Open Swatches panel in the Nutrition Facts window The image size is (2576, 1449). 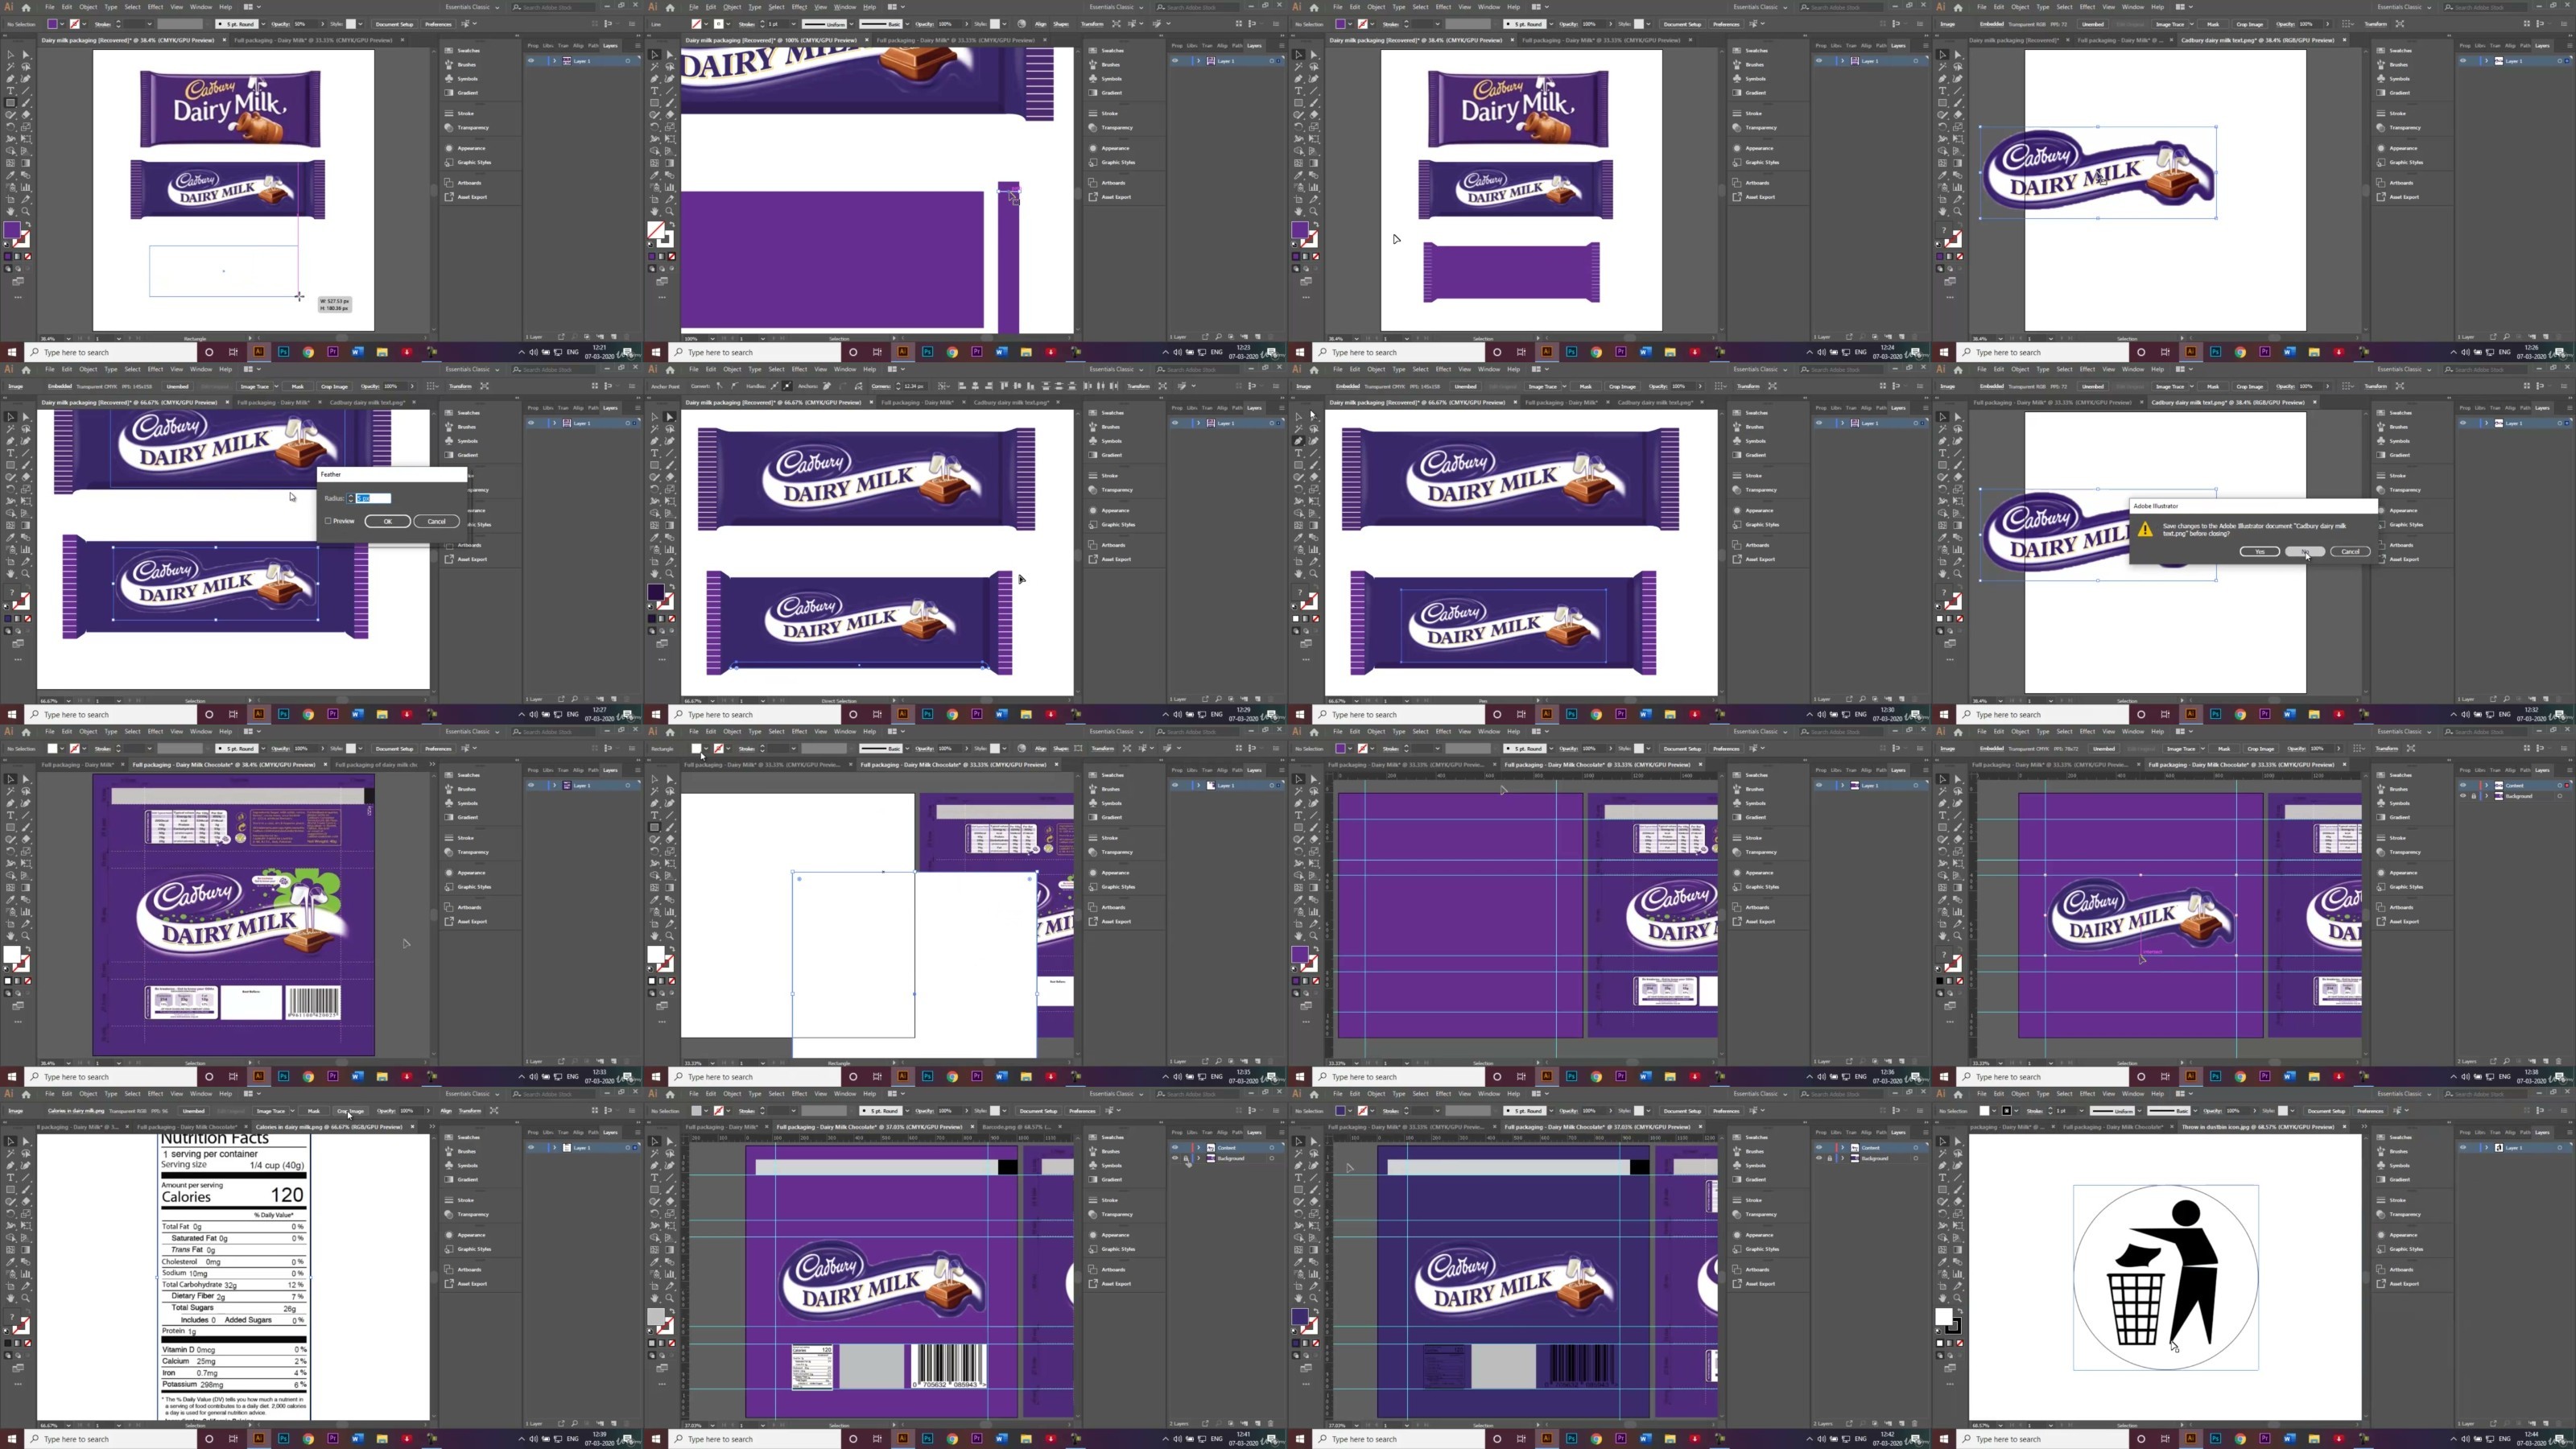click(466, 1137)
